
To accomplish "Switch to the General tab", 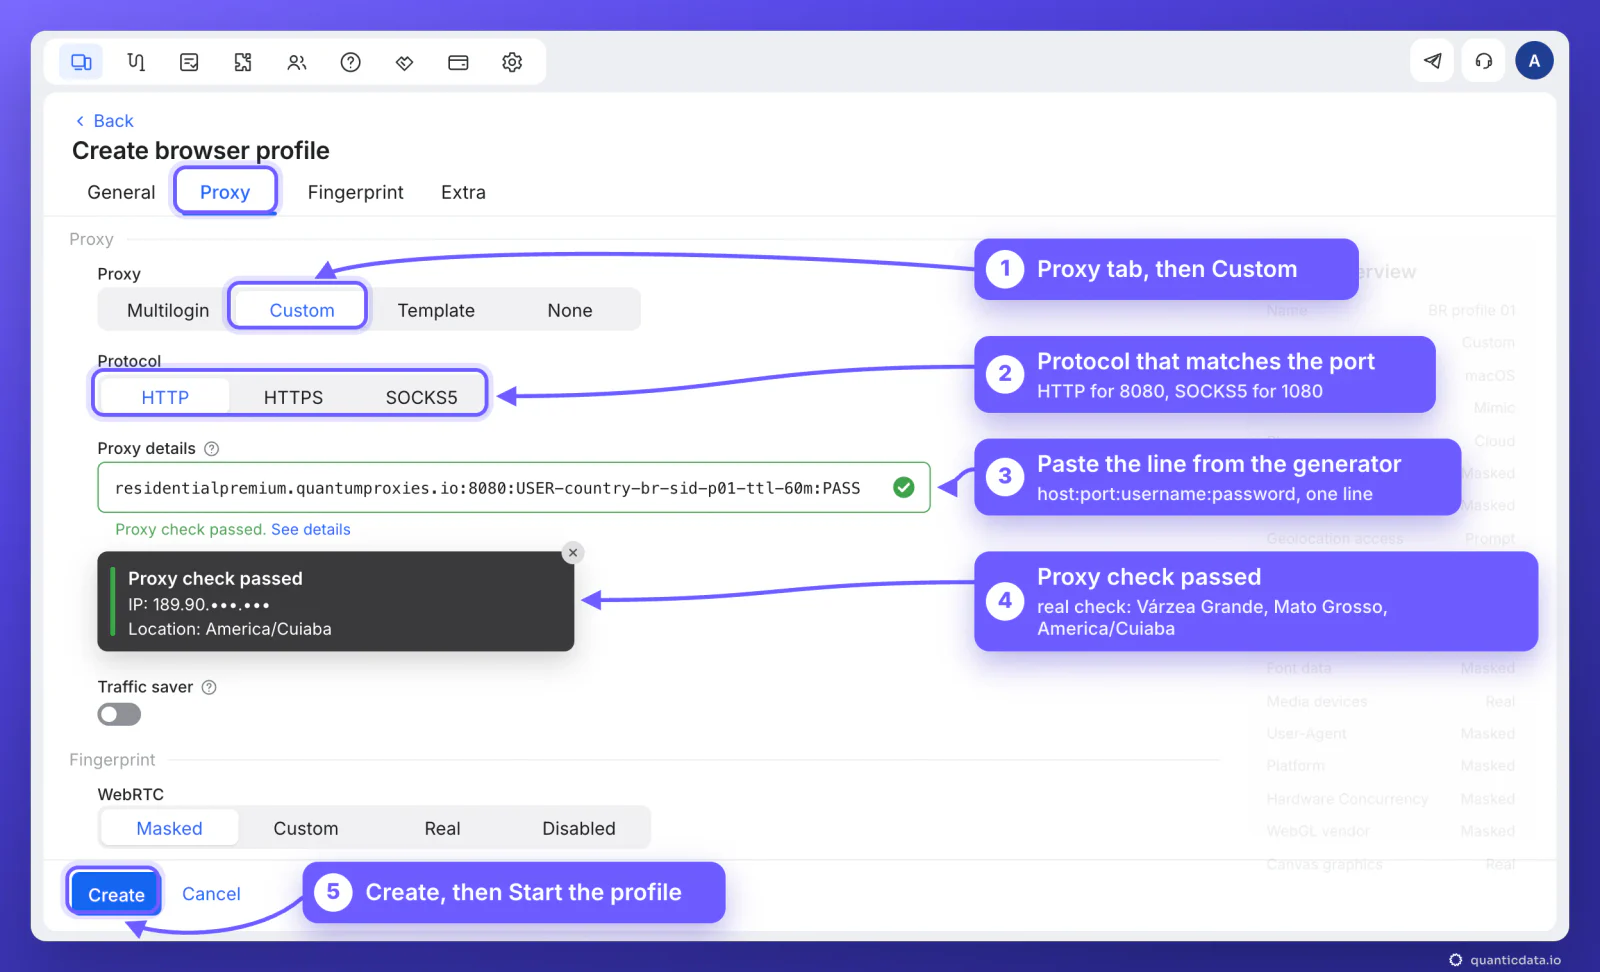I will click(x=121, y=192).
